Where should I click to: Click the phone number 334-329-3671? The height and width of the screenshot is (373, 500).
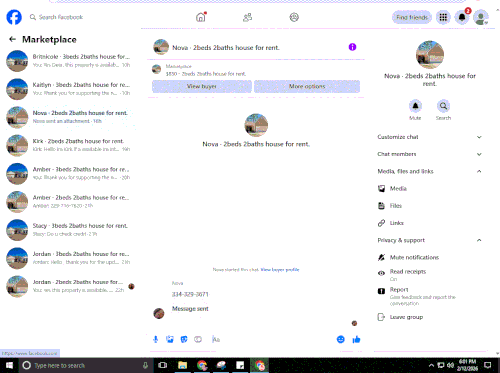pyautogui.click(x=190, y=294)
